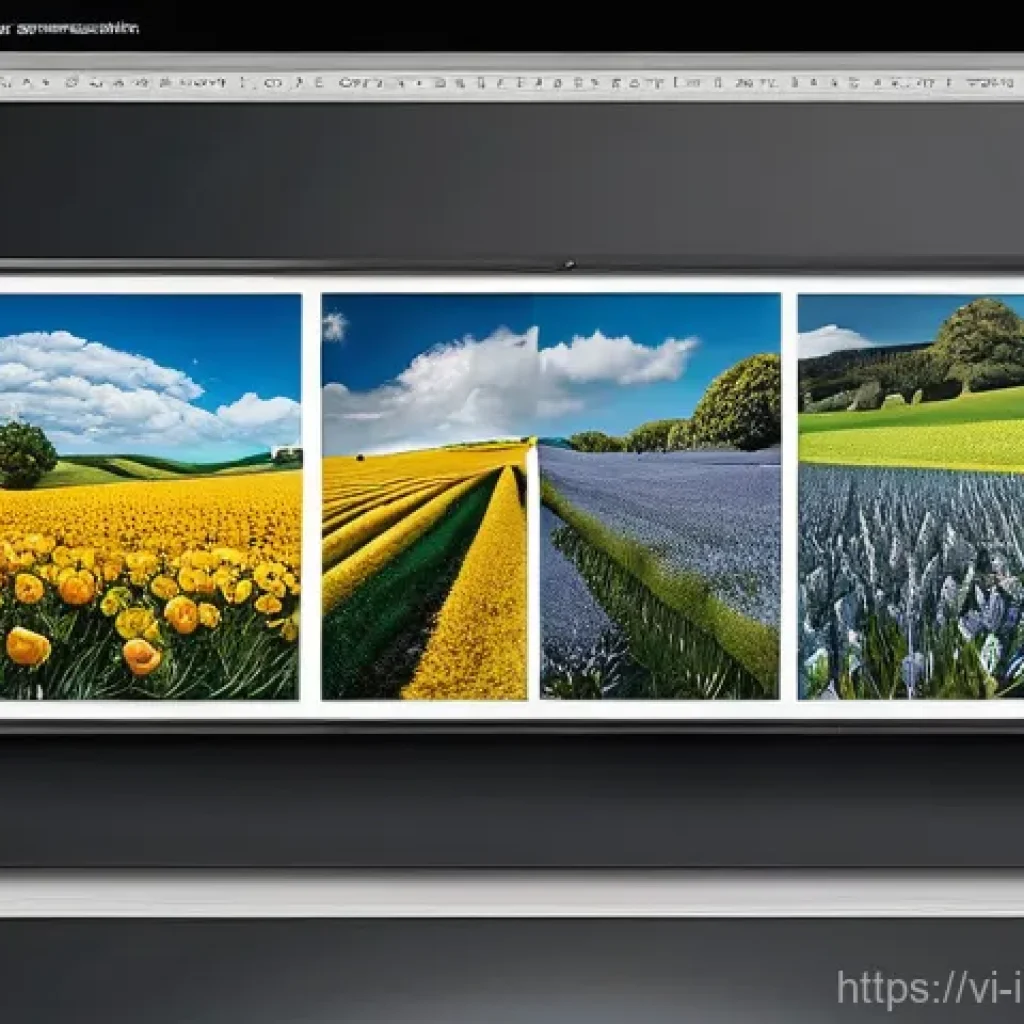Open the yellow striped crop rows photo
Viewport: 1024px width, 1024px height.
[x=425, y=580]
